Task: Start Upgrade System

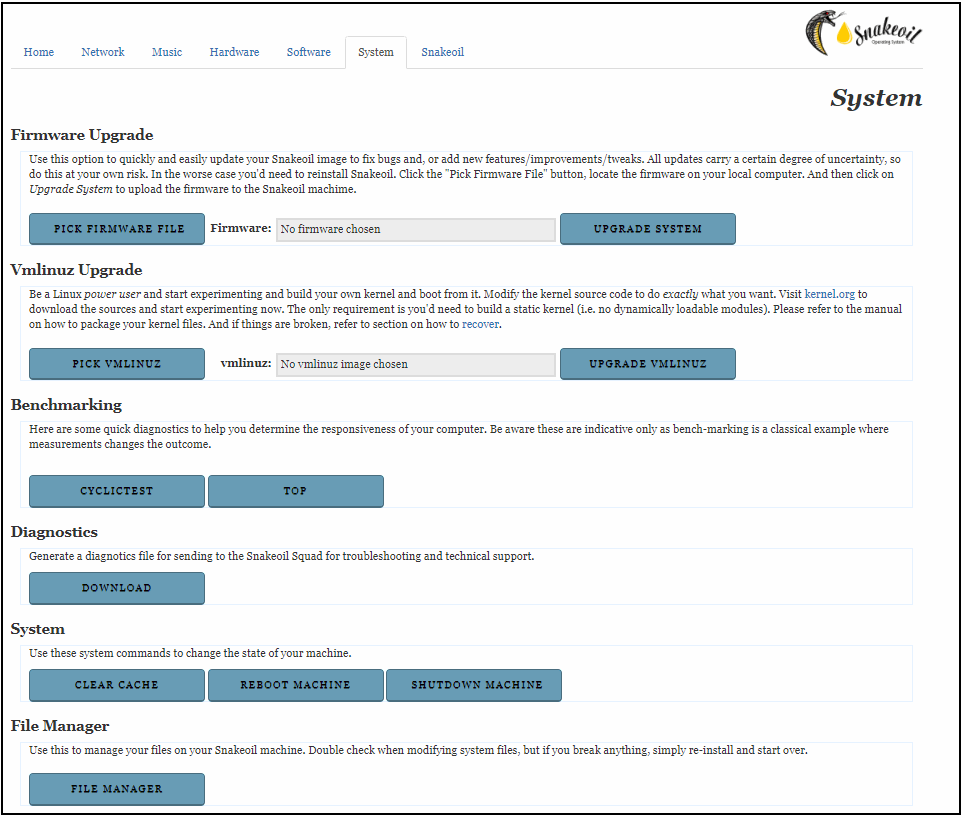Action: [x=647, y=229]
